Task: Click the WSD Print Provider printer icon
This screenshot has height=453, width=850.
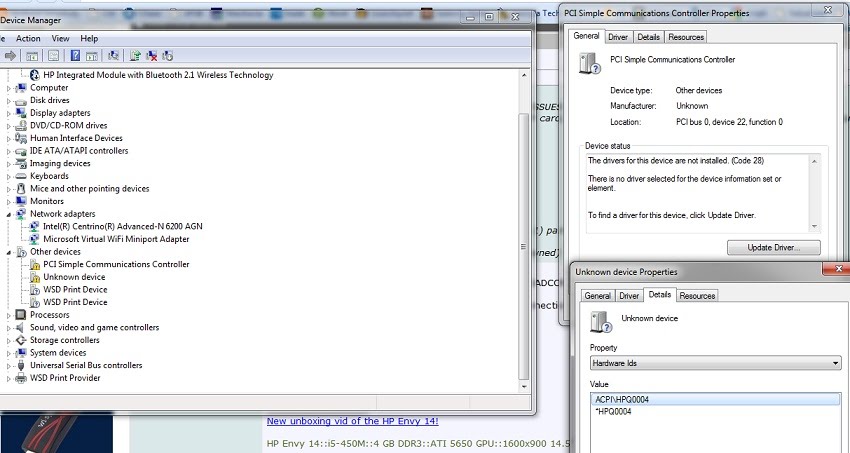Action: pyautogui.click(x=21, y=378)
